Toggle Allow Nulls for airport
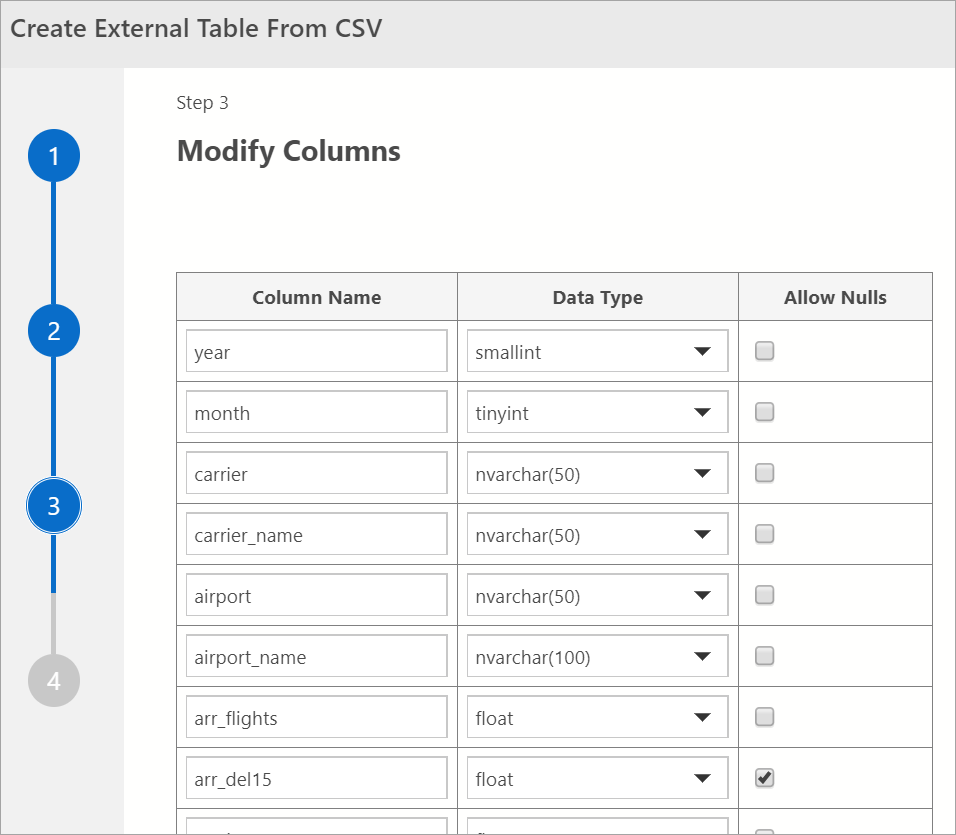956x835 pixels. pos(764,594)
